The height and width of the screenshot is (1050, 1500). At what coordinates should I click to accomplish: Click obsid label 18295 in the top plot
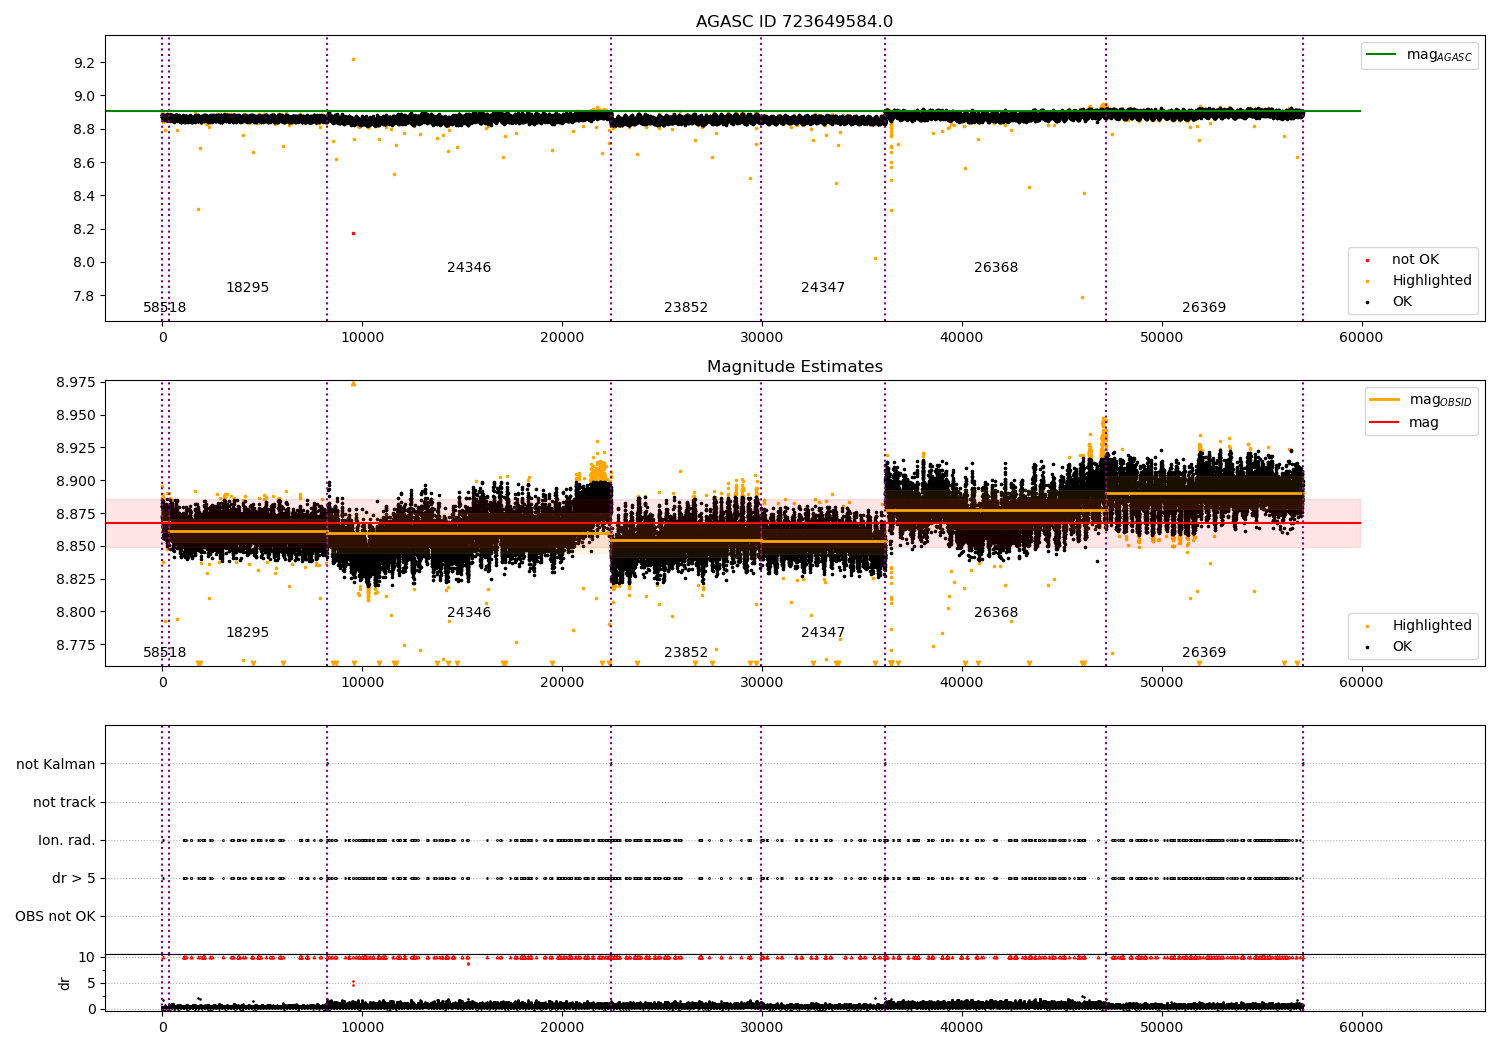pyautogui.click(x=247, y=288)
